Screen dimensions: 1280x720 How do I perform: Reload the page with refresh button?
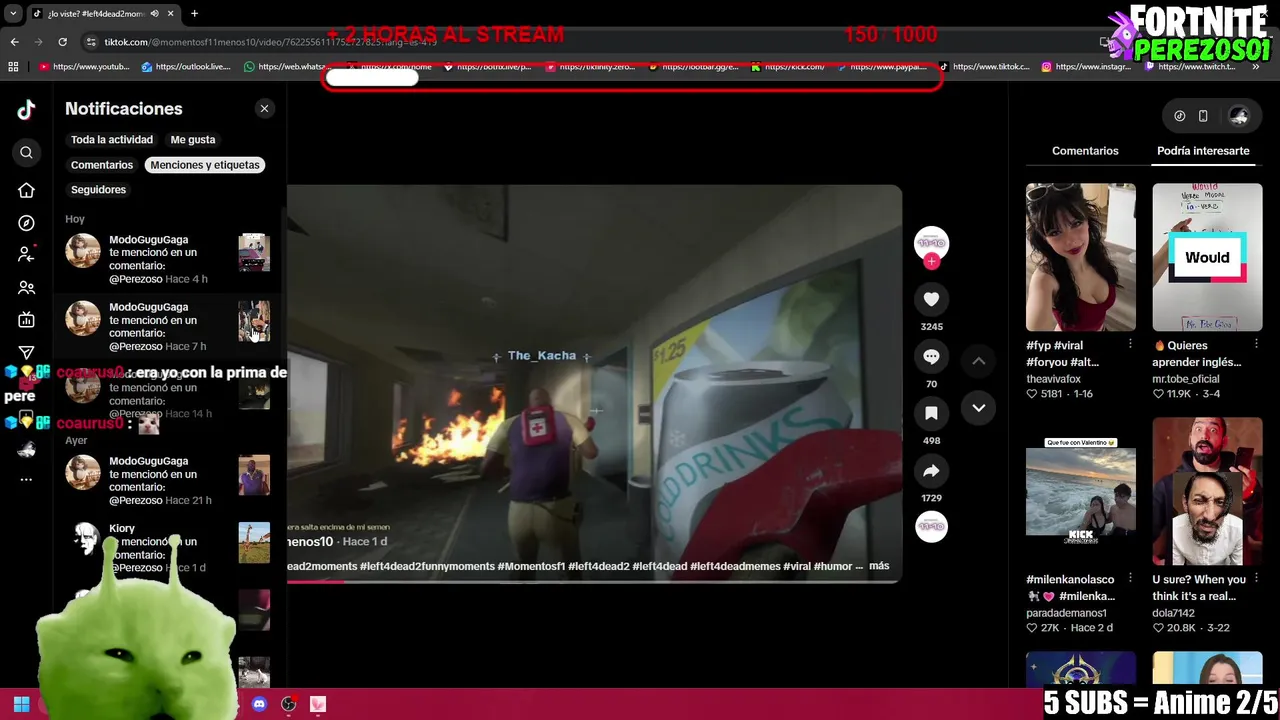[x=62, y=42]
